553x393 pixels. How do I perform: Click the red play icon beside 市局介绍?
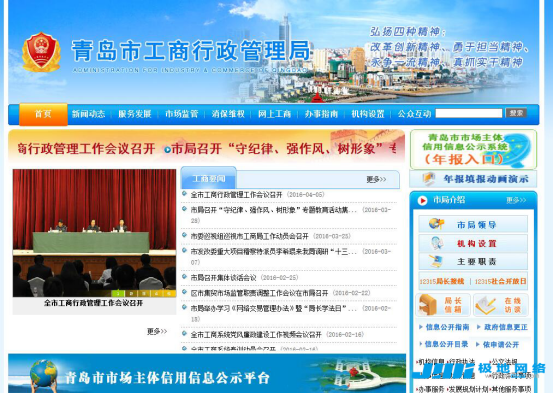[x=422, y=200]
